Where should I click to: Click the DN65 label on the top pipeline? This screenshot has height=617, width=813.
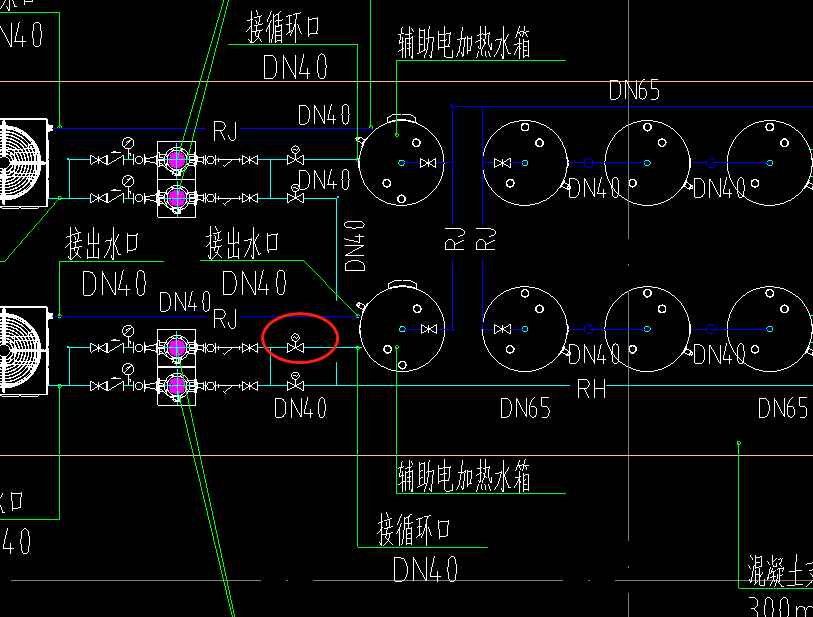[636, 91]
